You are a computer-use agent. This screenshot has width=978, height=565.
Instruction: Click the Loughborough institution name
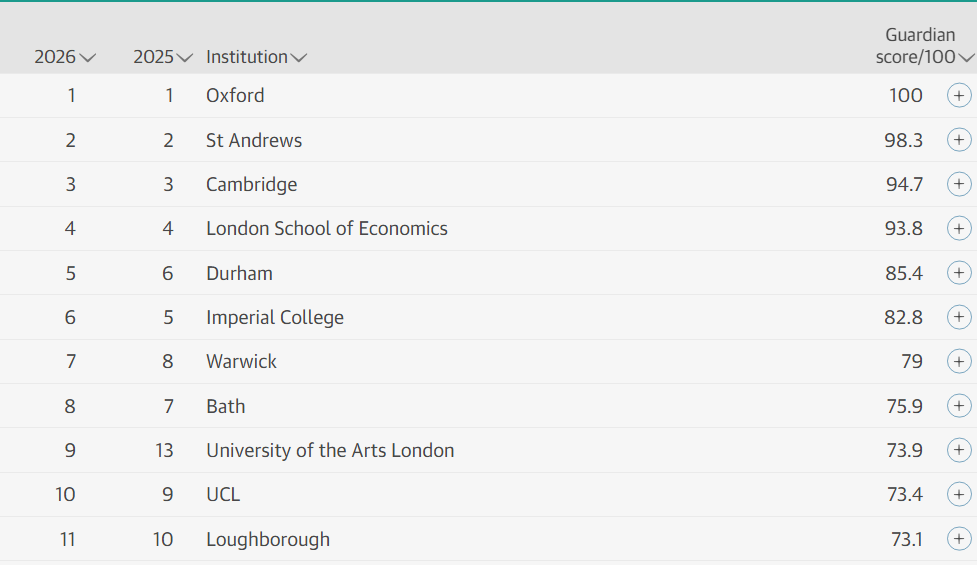(268, 539)
